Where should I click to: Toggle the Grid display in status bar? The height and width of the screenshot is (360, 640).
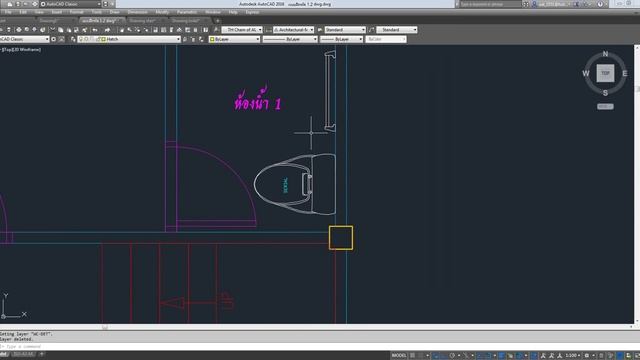pos(412,356)
